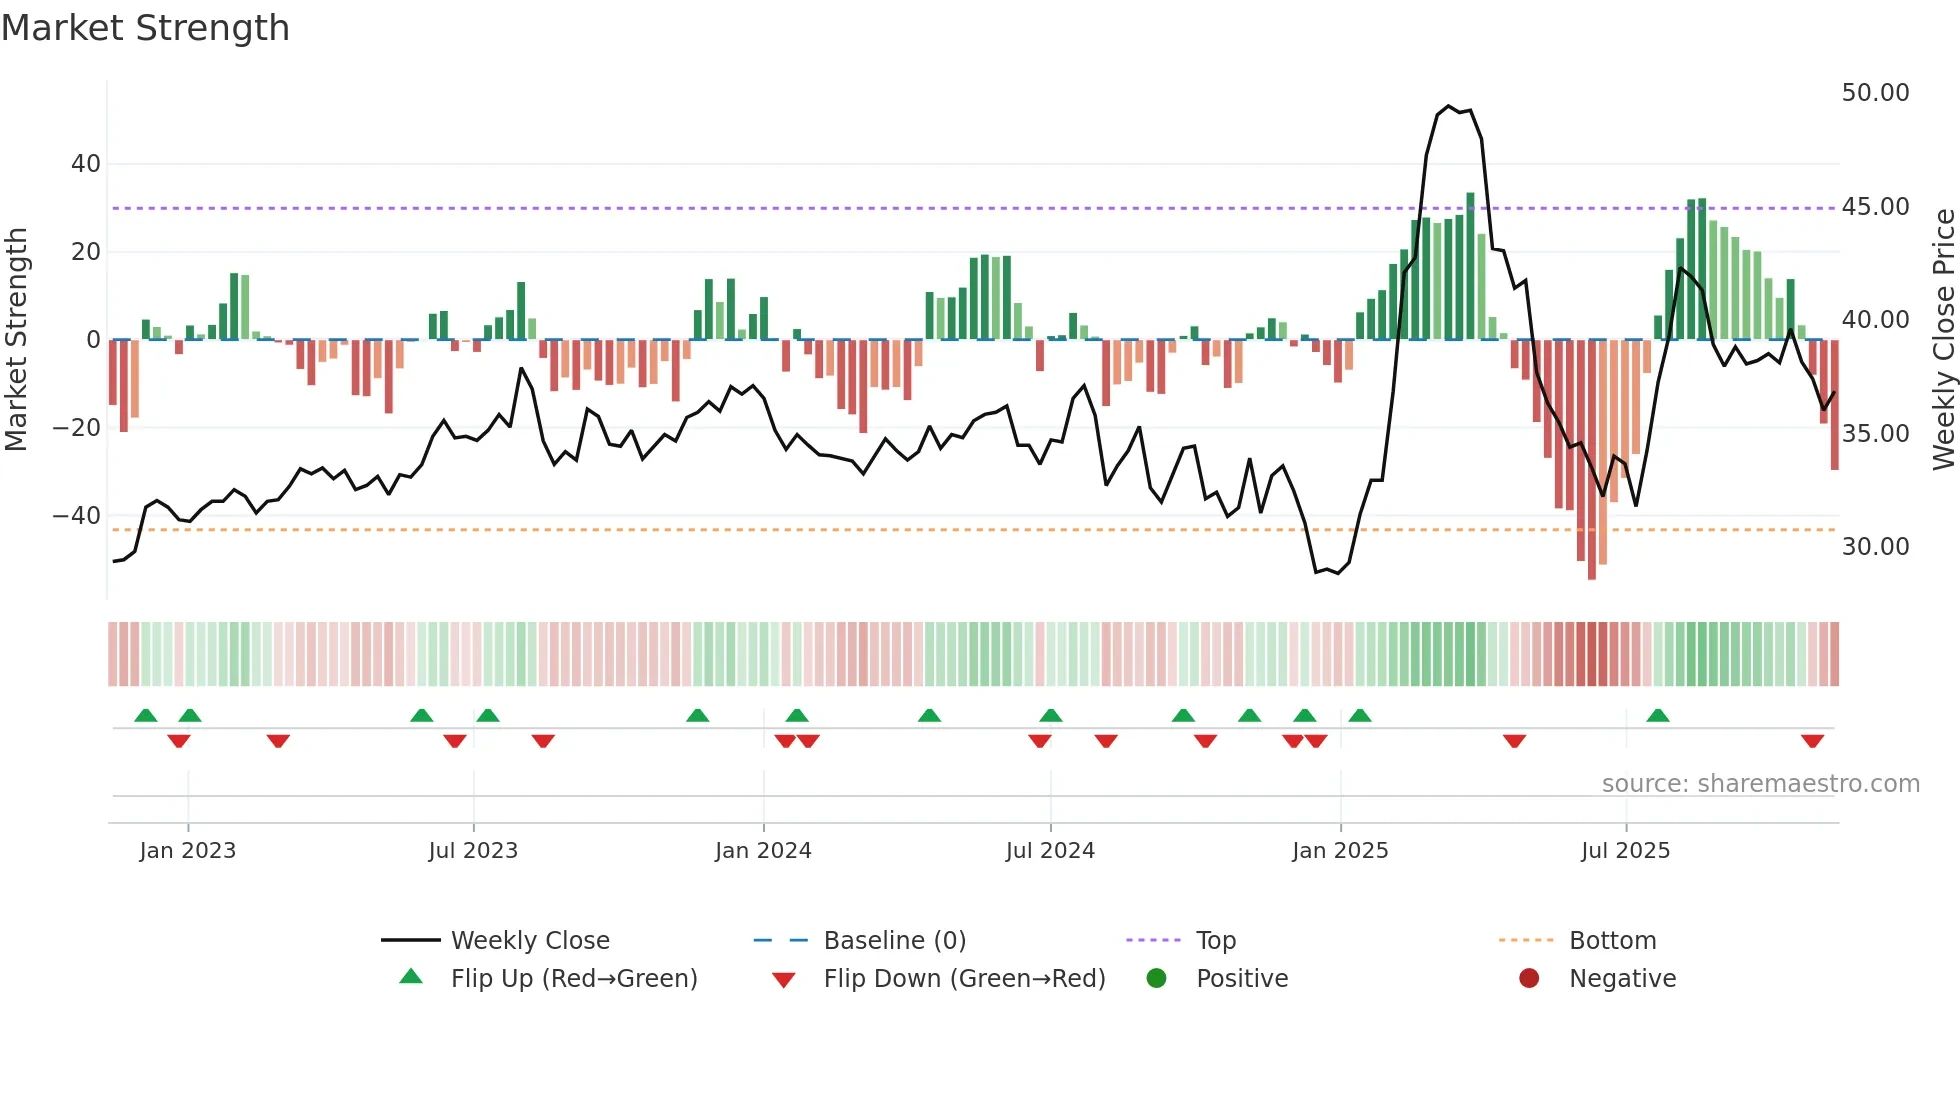1960x1102 pixels.
Task: Click Flip Up green triangle legend icon
Action: click(x=411, y=978)
